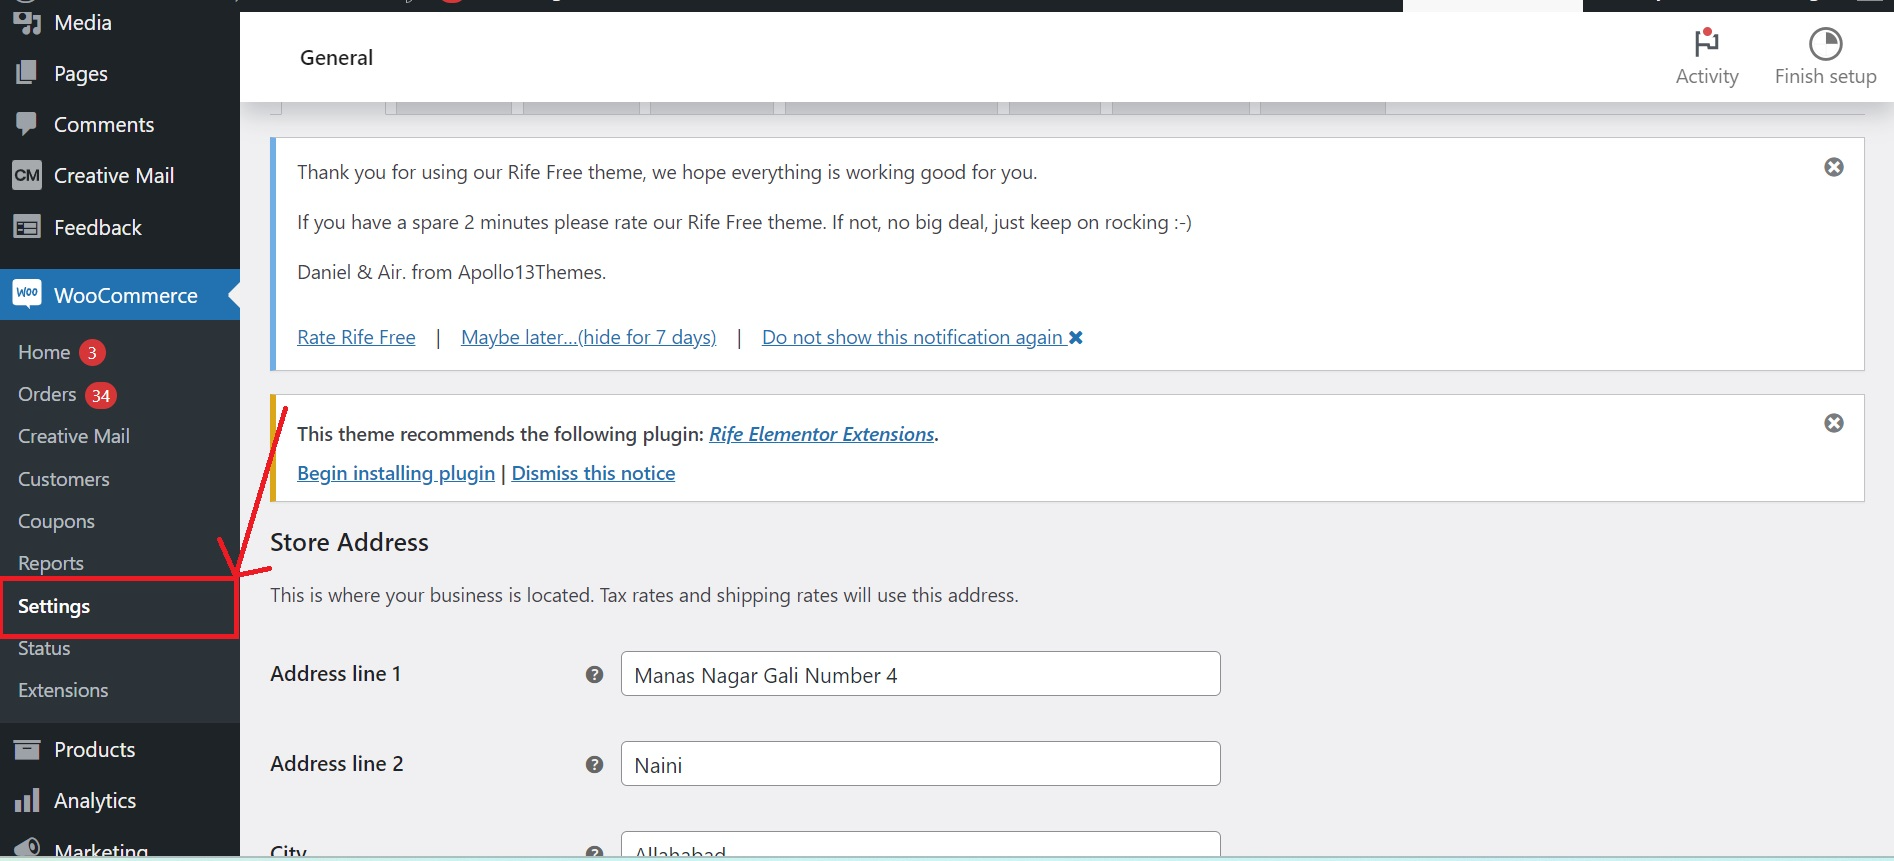Click help icon beside Address line 2
This screenshot has height=861, width=1894.
(594, 765)
